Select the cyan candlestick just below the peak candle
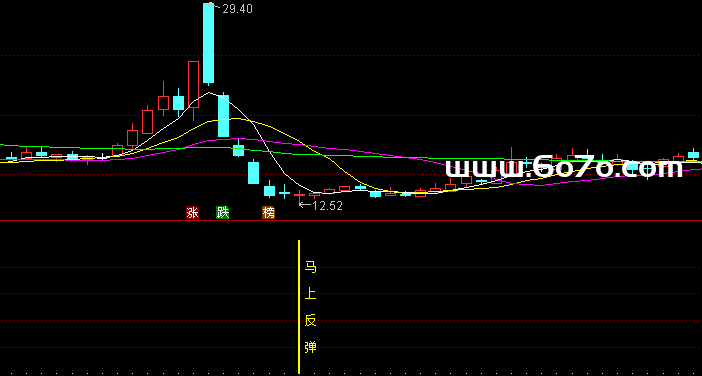Viewport: 702px width, 376px height. point(223,115)
